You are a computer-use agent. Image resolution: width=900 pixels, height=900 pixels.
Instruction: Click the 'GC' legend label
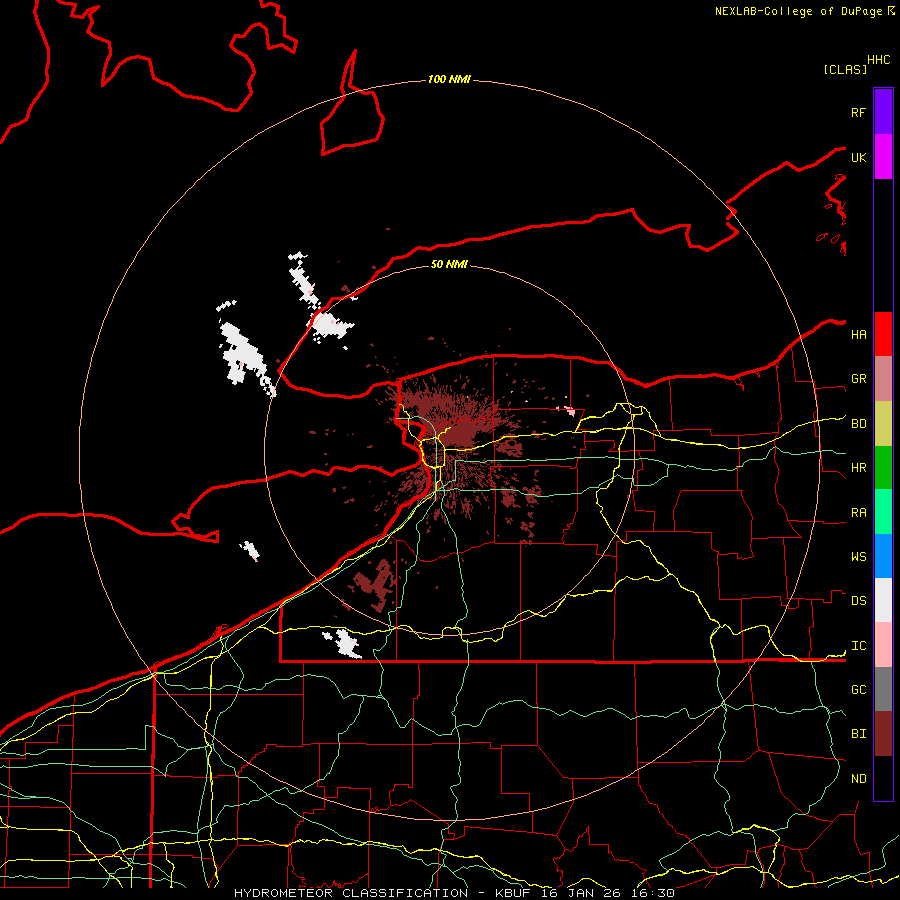[x=858, y=690]
